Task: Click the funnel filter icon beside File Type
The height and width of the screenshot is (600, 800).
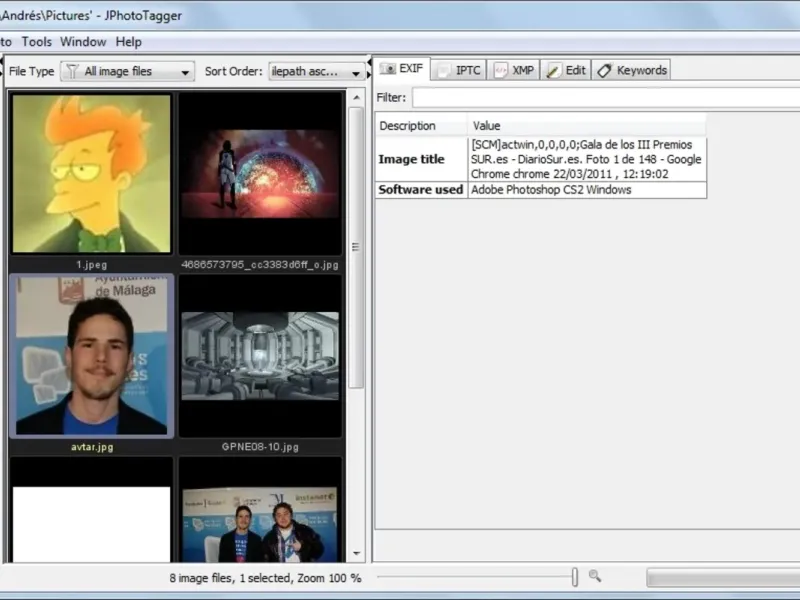Action: point(72,71)
